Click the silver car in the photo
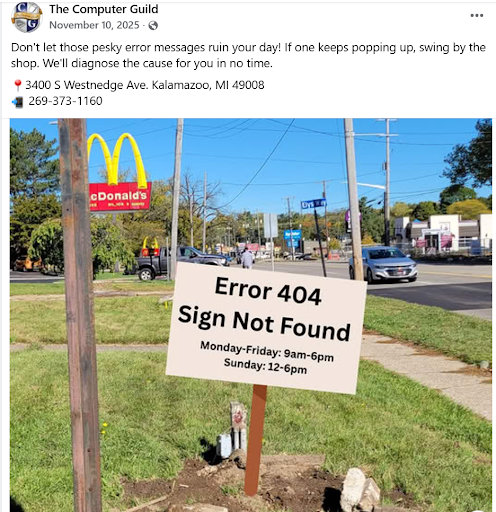496x512 pixels. tap(384, 264)
